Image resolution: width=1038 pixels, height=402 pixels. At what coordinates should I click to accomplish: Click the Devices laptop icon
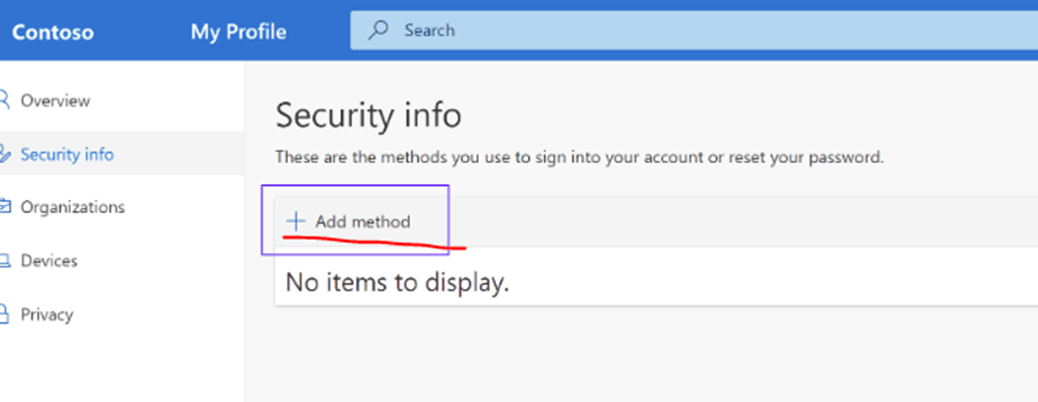point(4,261)
